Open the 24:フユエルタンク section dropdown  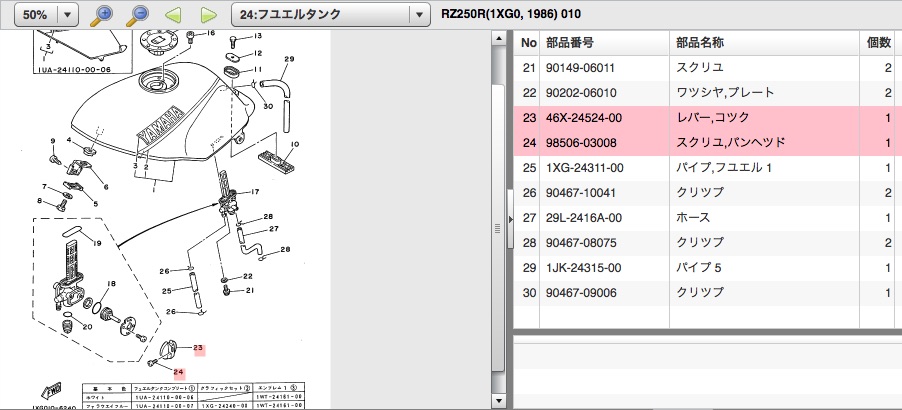(419, 15)
